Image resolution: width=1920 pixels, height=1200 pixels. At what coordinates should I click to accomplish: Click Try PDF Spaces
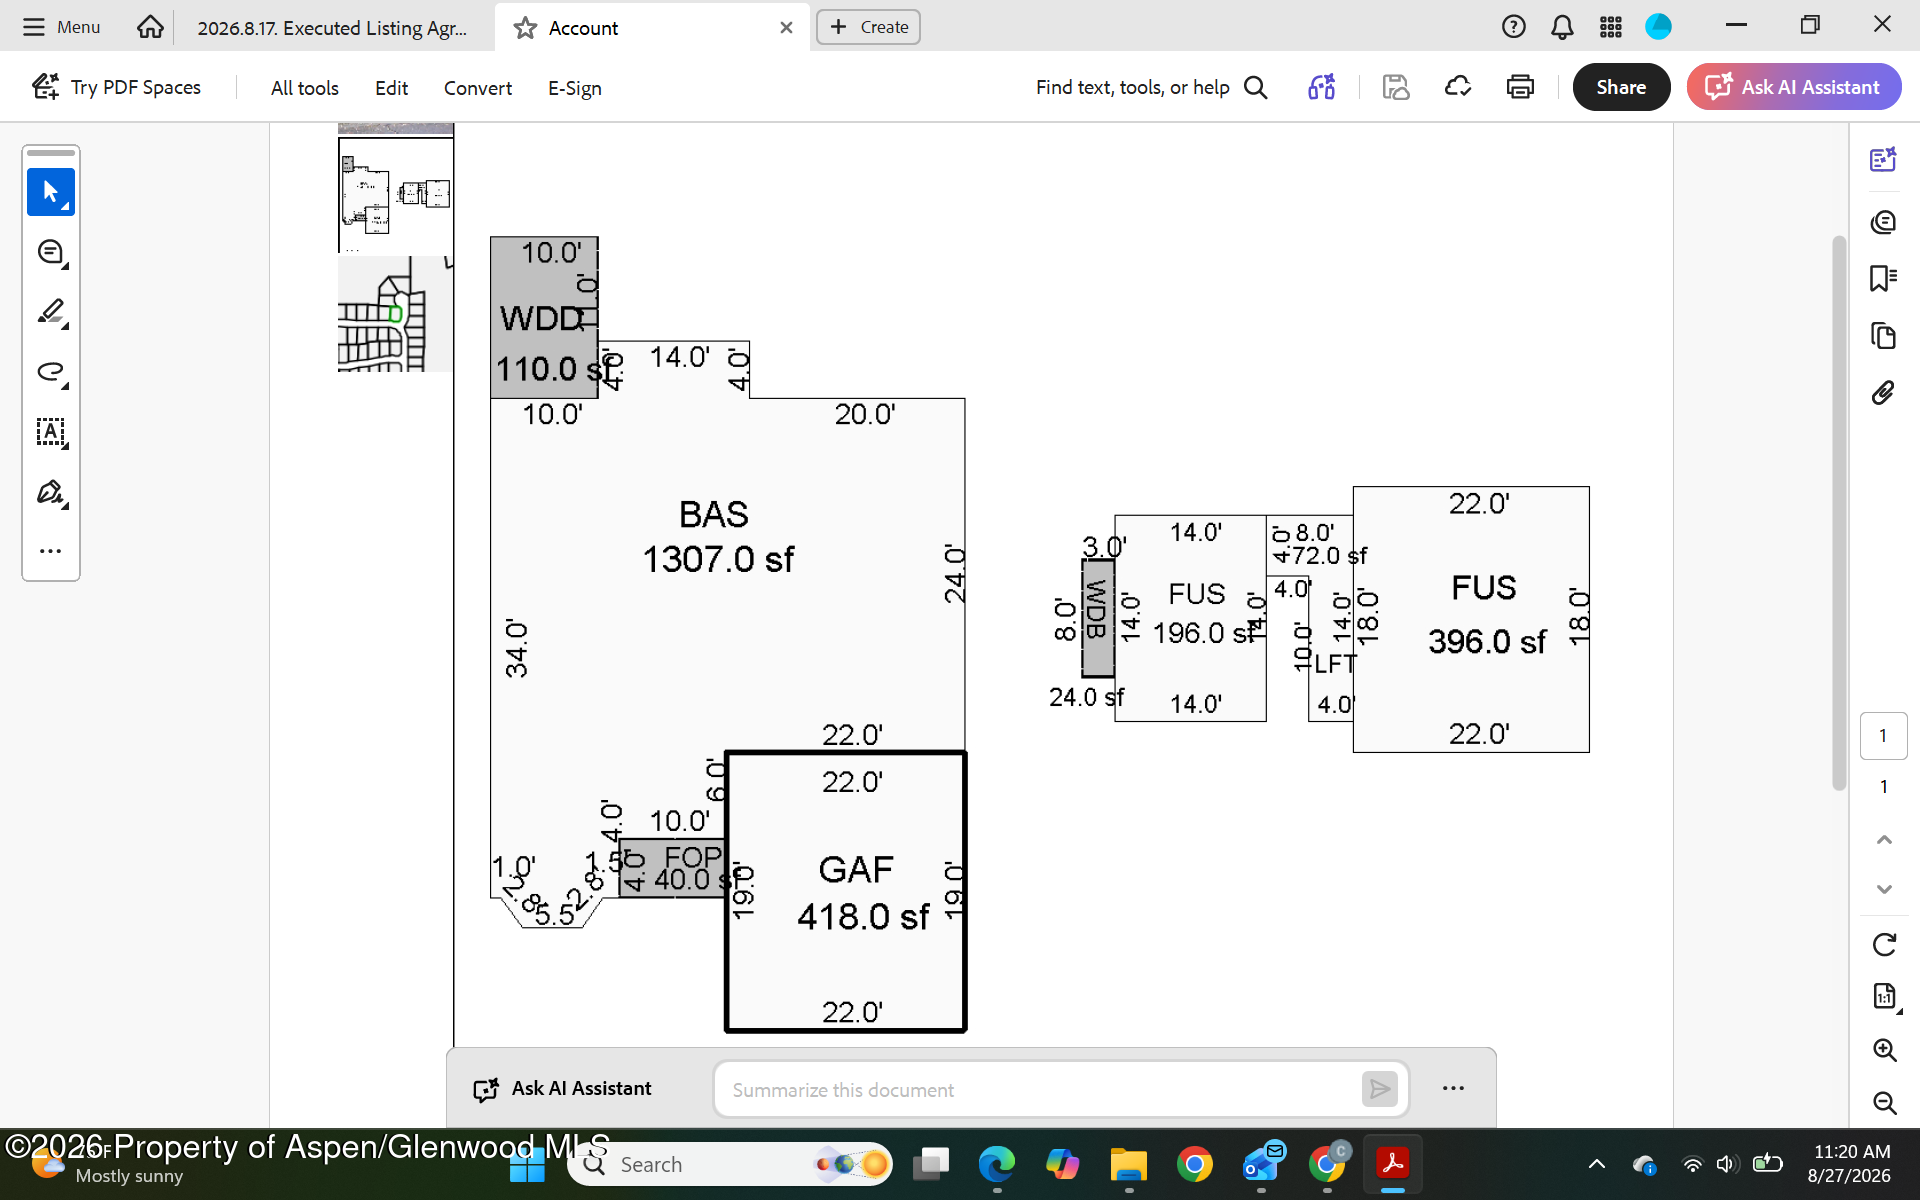[x=116, y=87]
